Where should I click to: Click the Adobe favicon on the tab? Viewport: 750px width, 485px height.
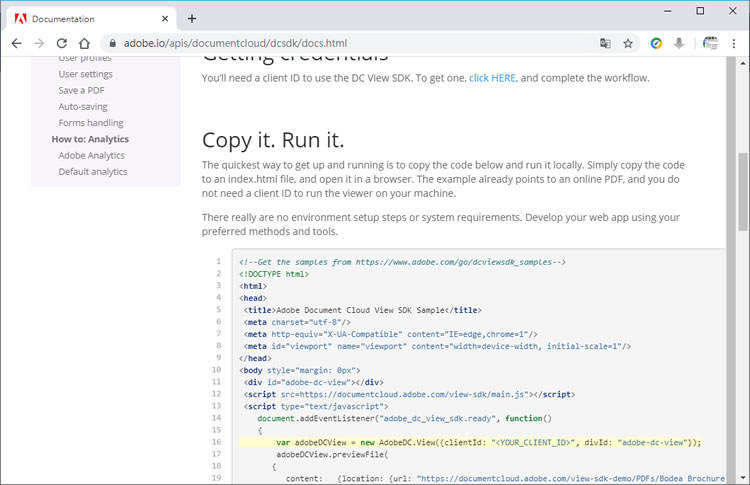pos(21,19)
